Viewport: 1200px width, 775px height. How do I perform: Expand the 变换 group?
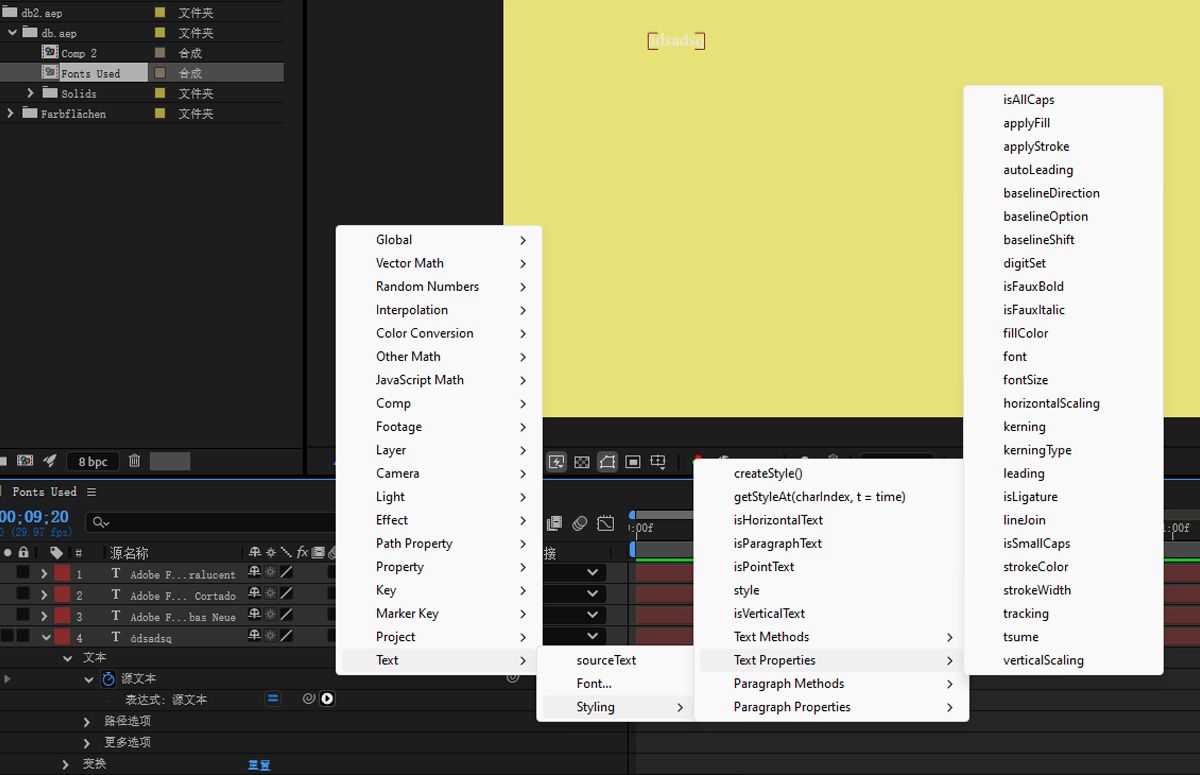66,764
